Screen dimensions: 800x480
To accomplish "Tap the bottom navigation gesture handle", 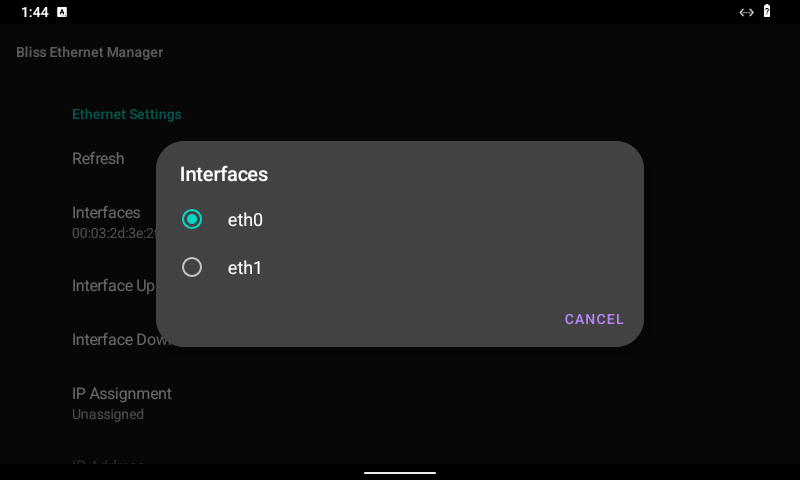I will (400, 472).
